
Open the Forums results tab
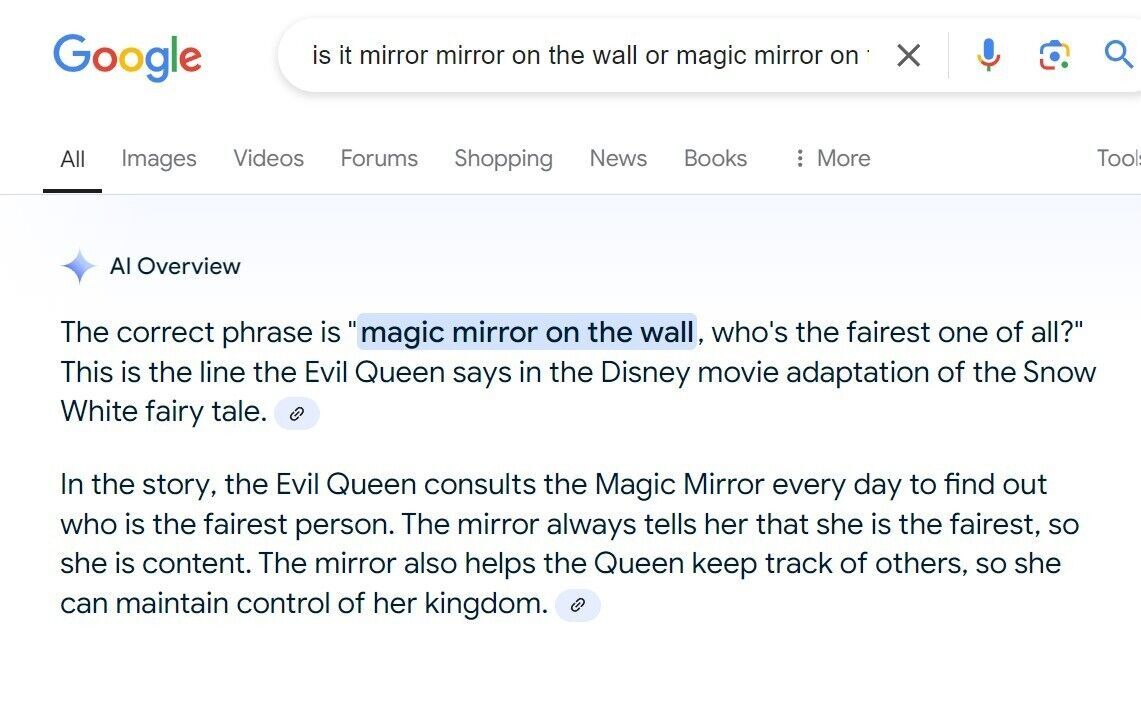point(379,158)
